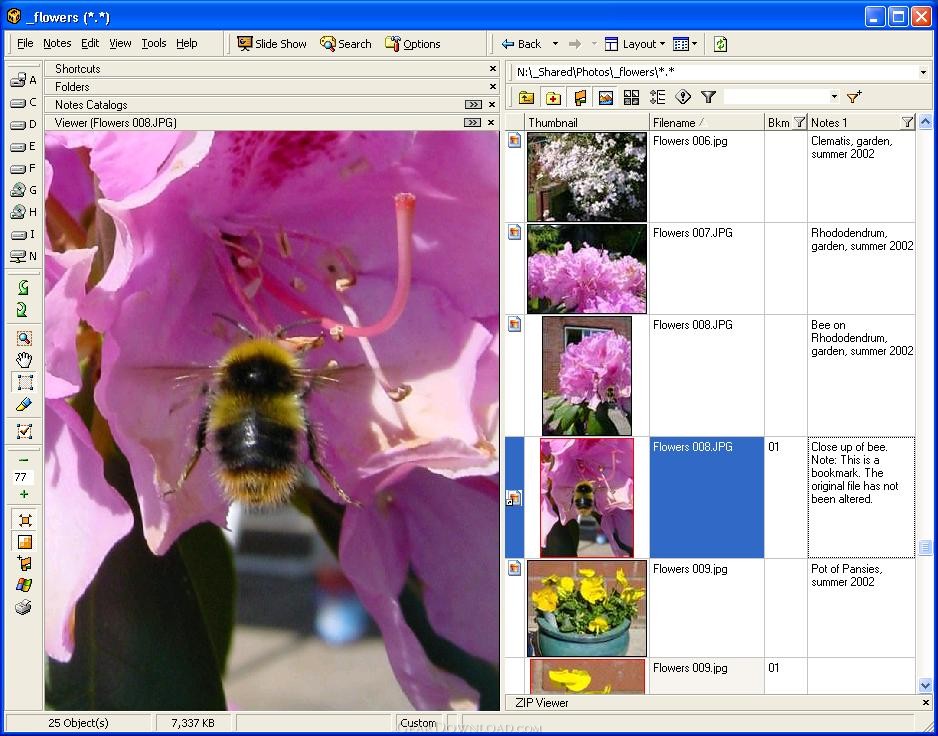Screen dimensions: 938x736
Task: Select the hand pan tool
Action: click(x=24, y=360)
